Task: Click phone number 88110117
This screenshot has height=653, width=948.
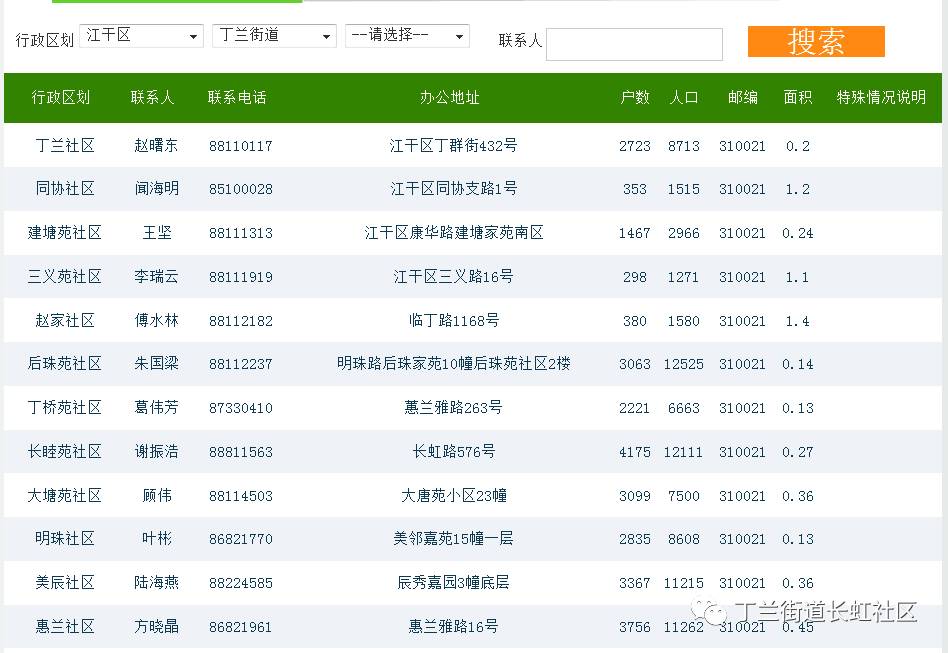Action: coord(241,146)
